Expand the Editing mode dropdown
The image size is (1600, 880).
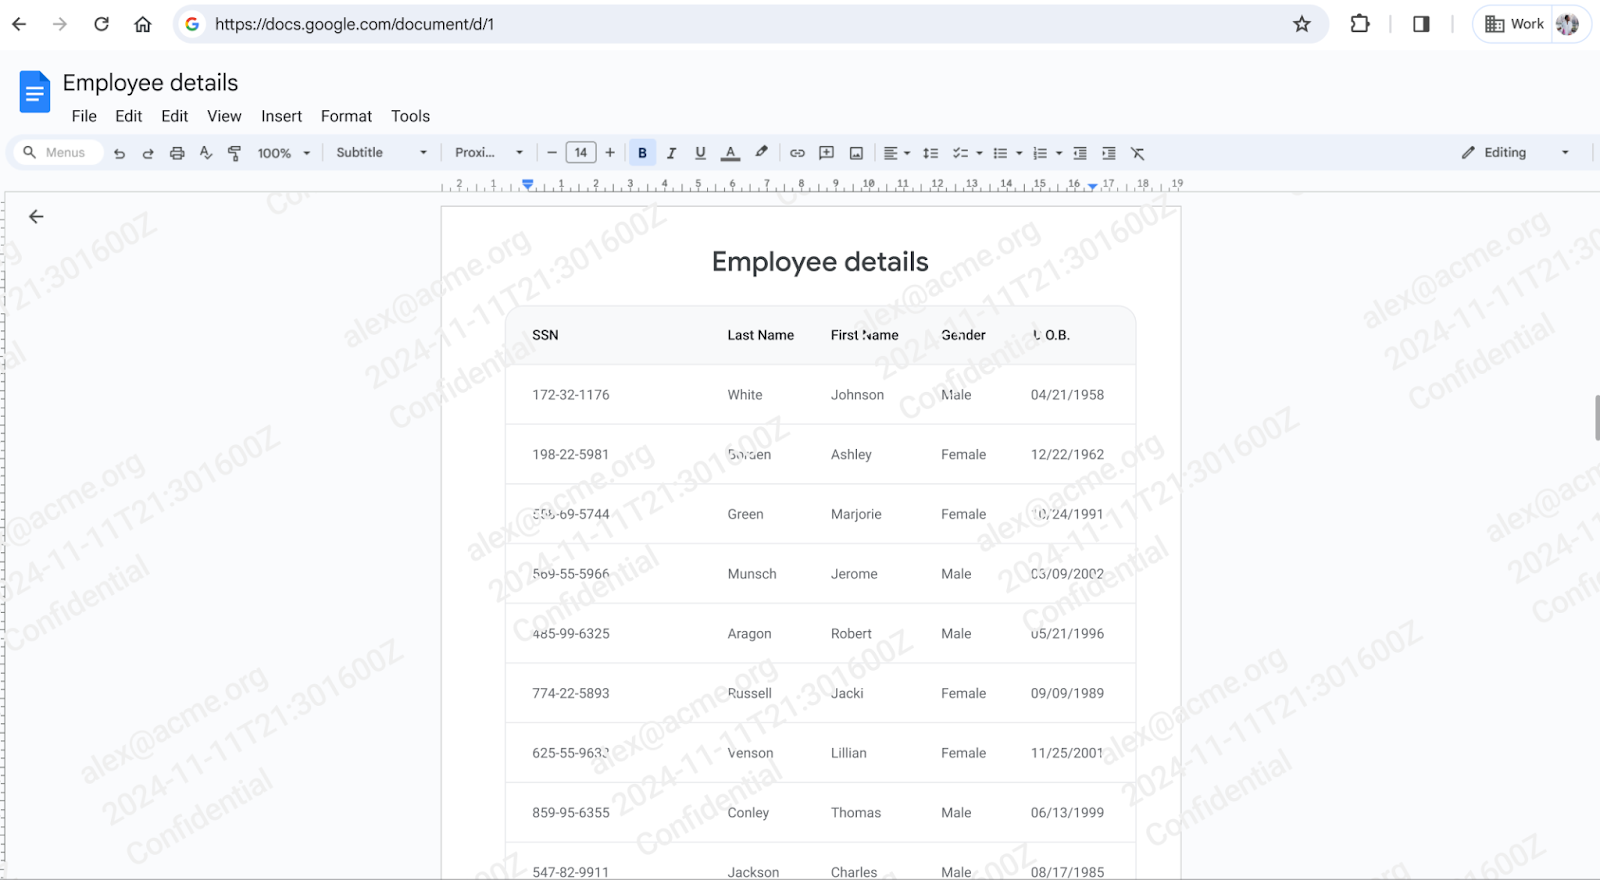pos(1515,153)
